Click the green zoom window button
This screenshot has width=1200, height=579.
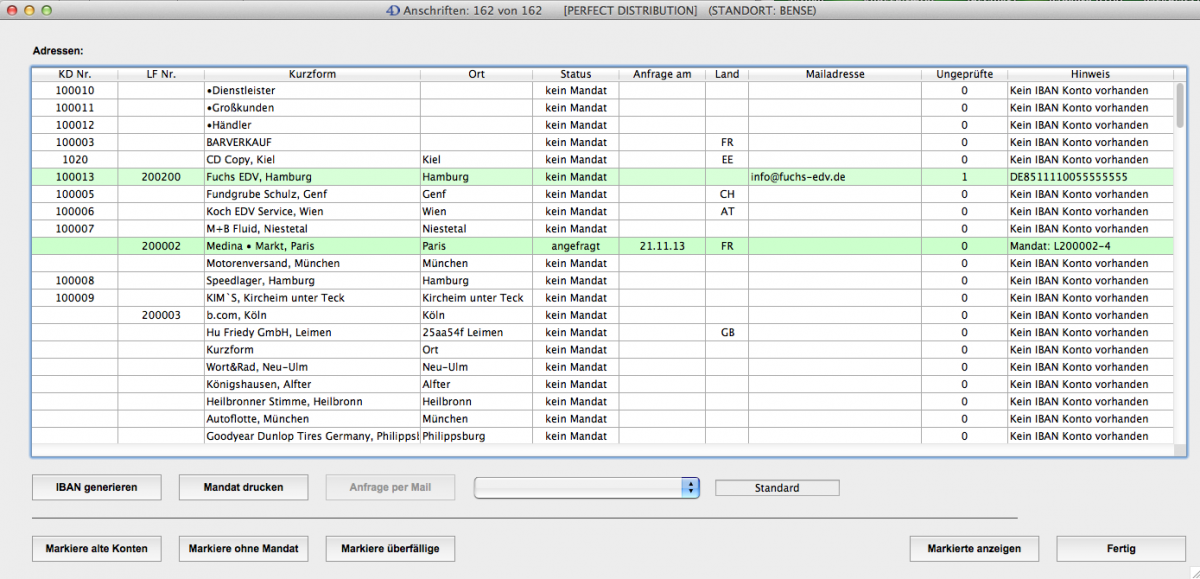[47, 9]
